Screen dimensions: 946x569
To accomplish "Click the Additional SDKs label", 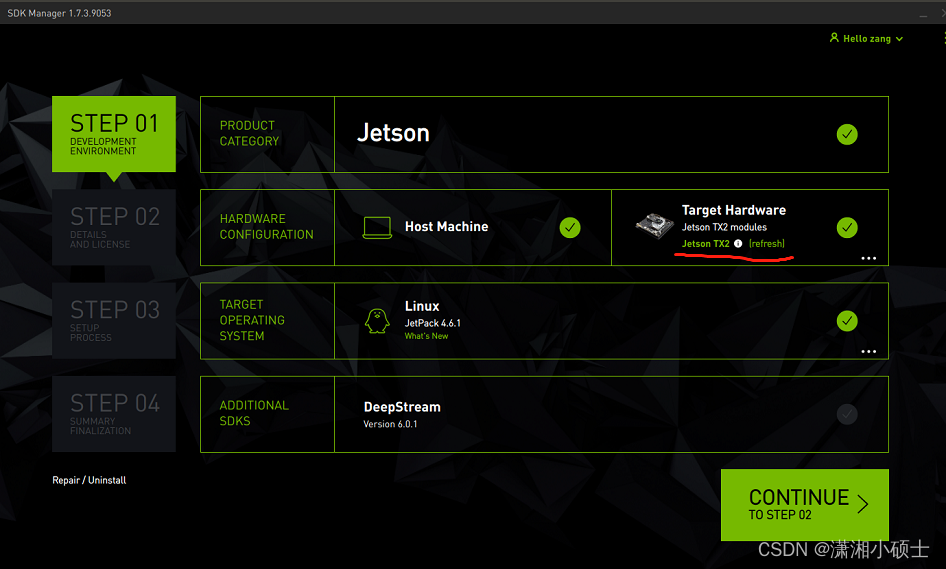I will click(254, 413).
